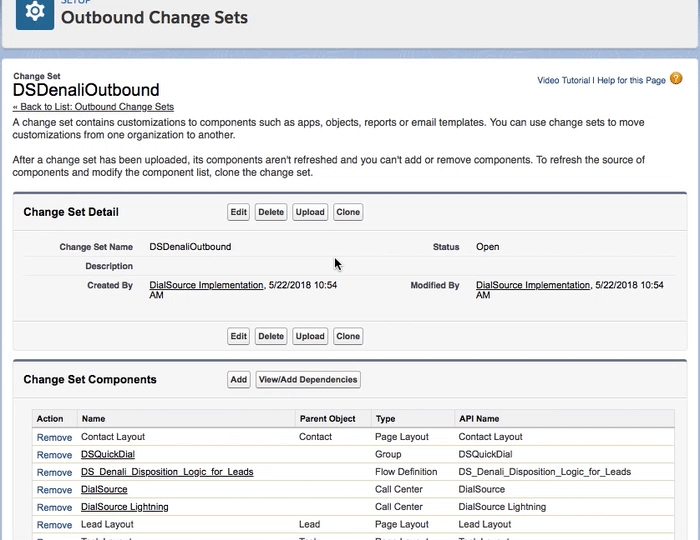Click the top Edit button
The width and height of the screenshot is (700, 540).
click(238, 212)
